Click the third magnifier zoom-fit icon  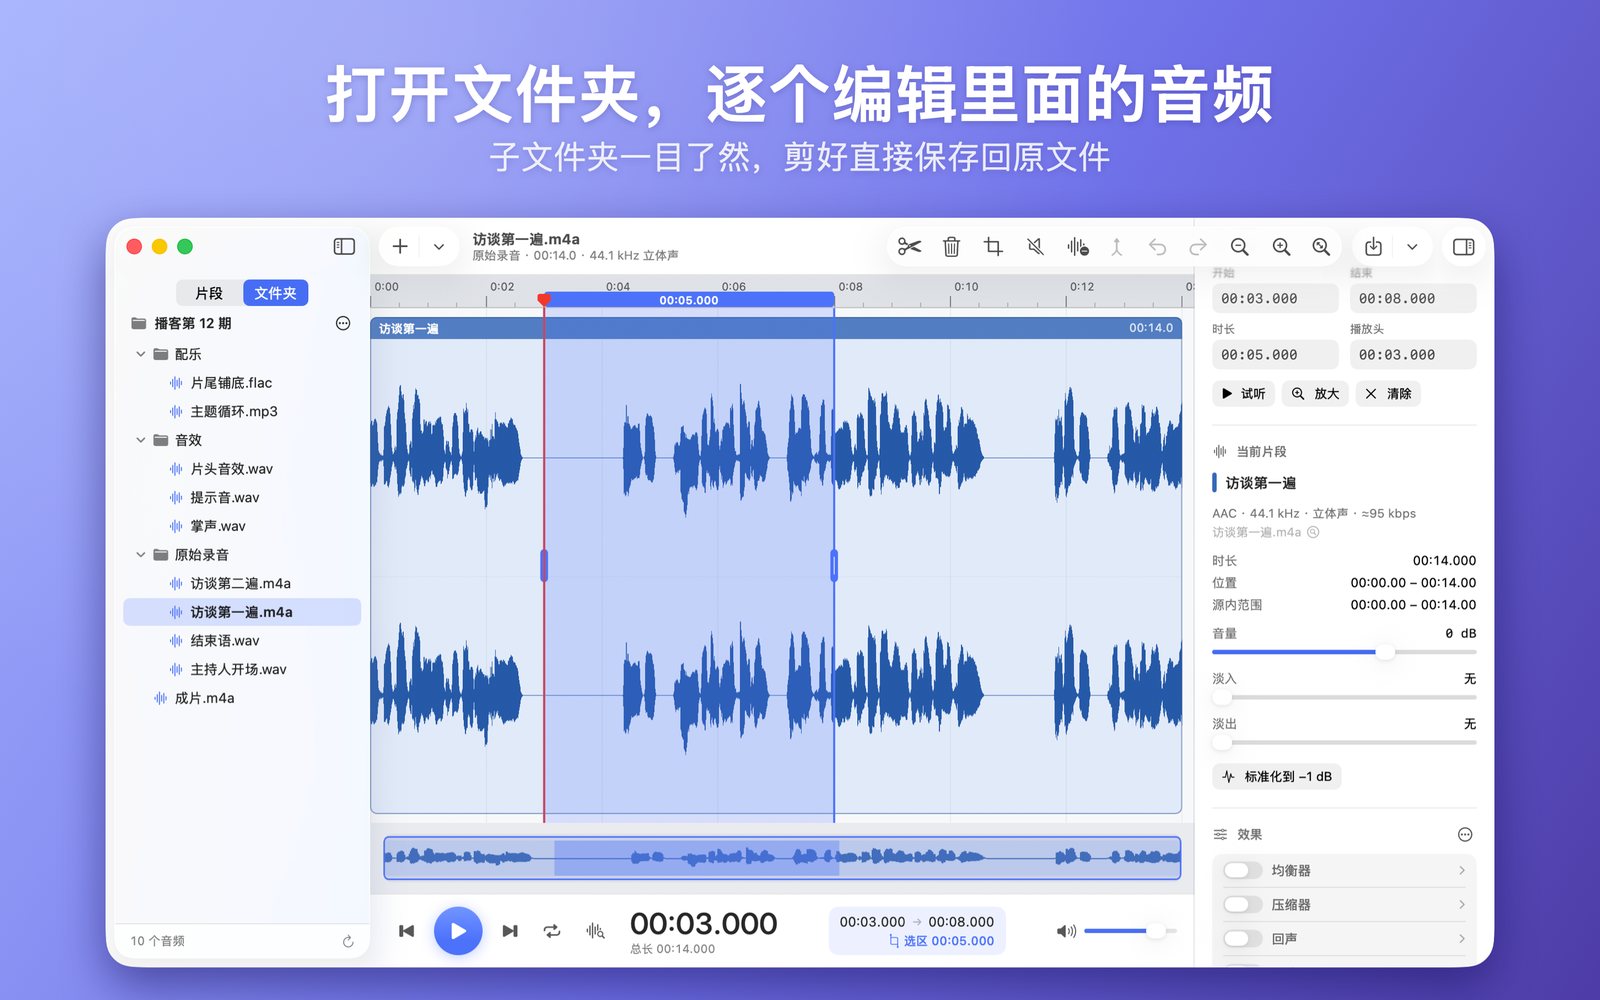tap(1321, 247)
